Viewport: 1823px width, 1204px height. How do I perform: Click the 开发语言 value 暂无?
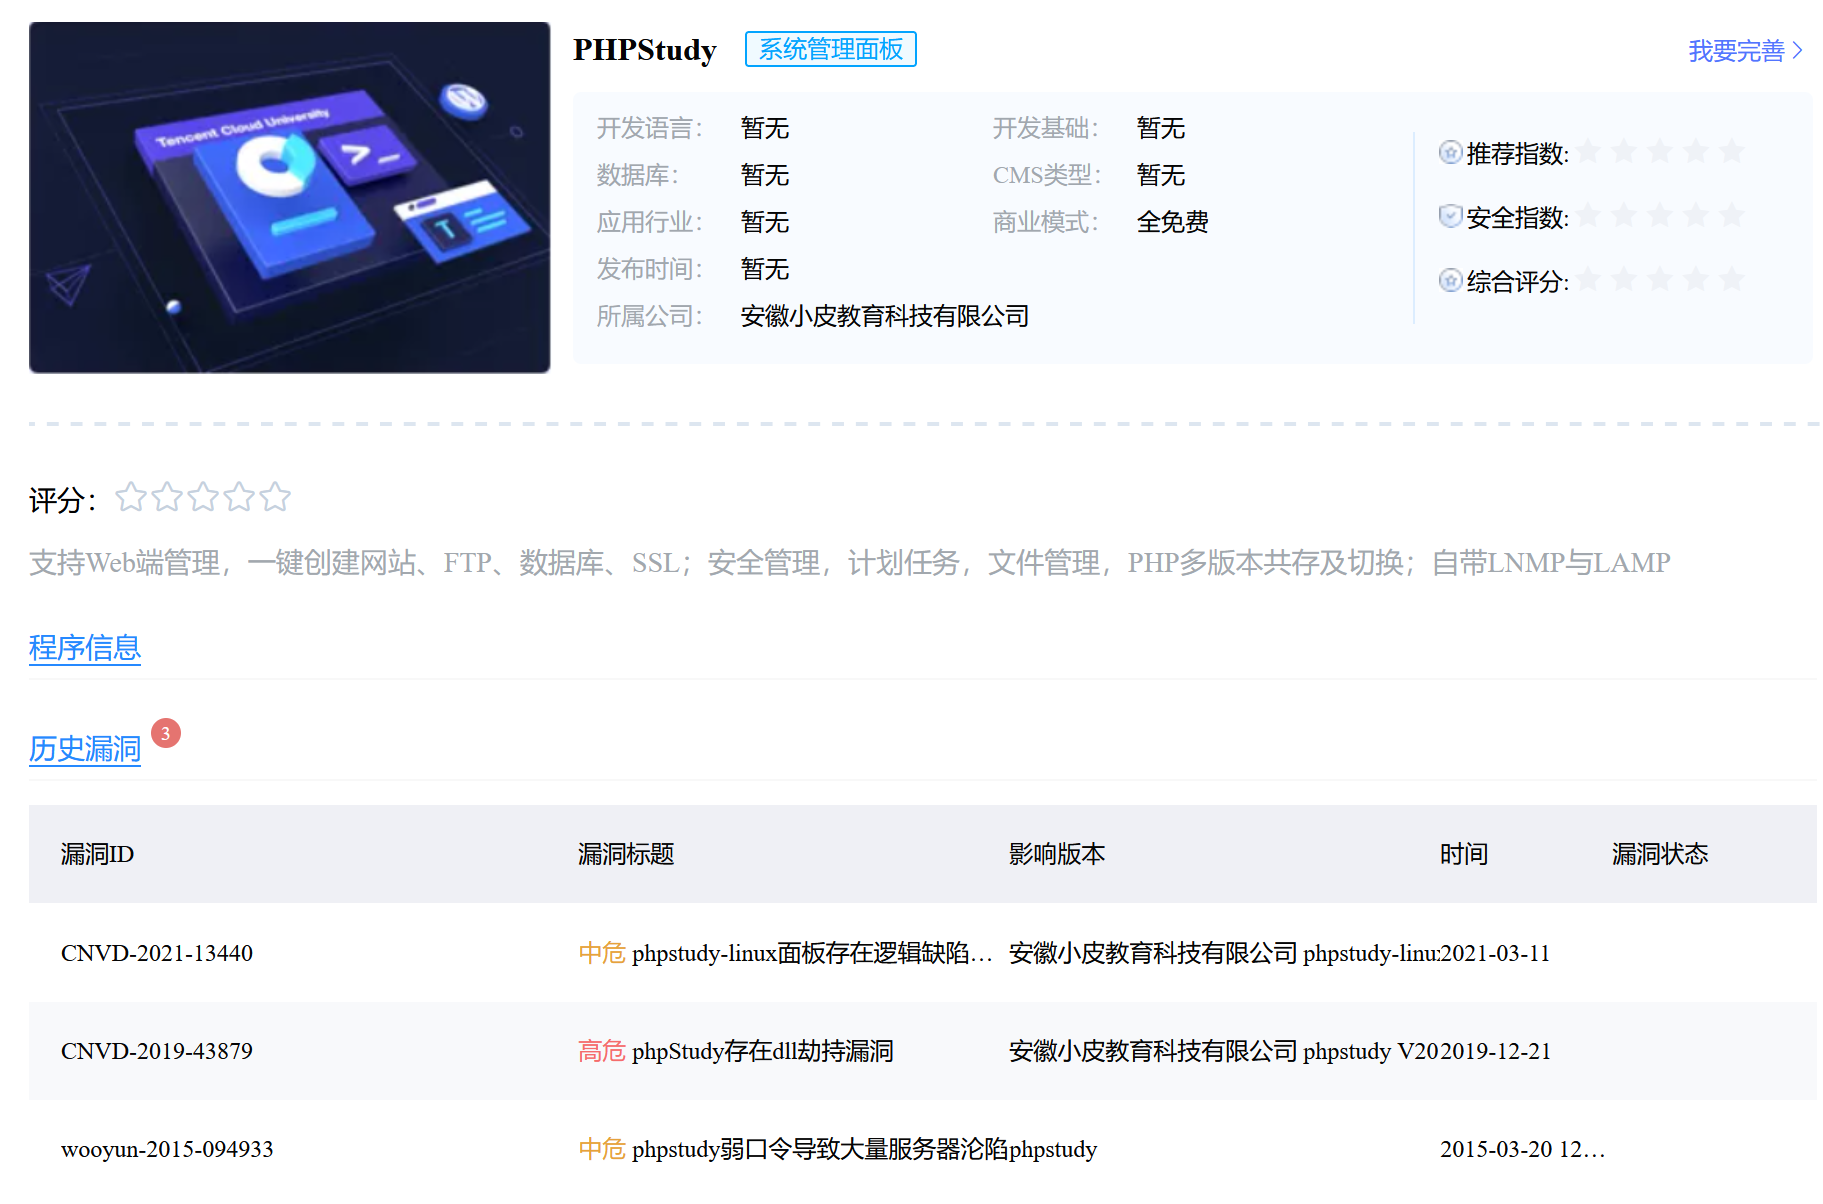(765, 128)
